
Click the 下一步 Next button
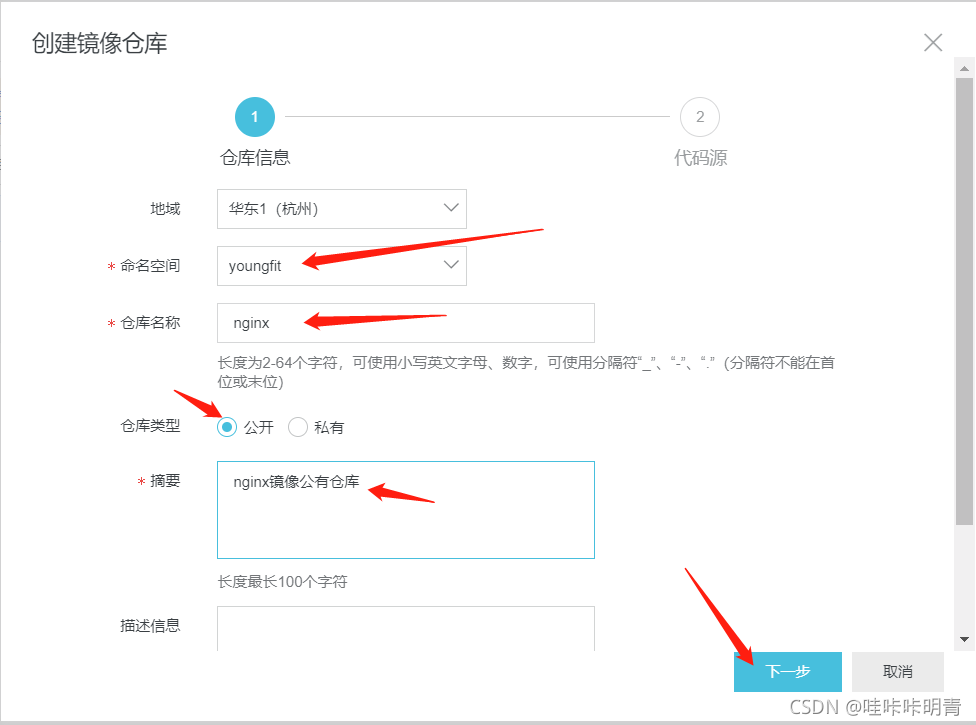788,672
